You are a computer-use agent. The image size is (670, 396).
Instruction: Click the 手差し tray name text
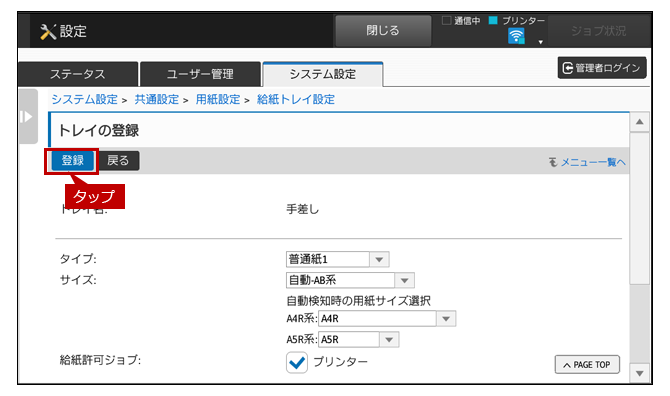coord(303,209)
